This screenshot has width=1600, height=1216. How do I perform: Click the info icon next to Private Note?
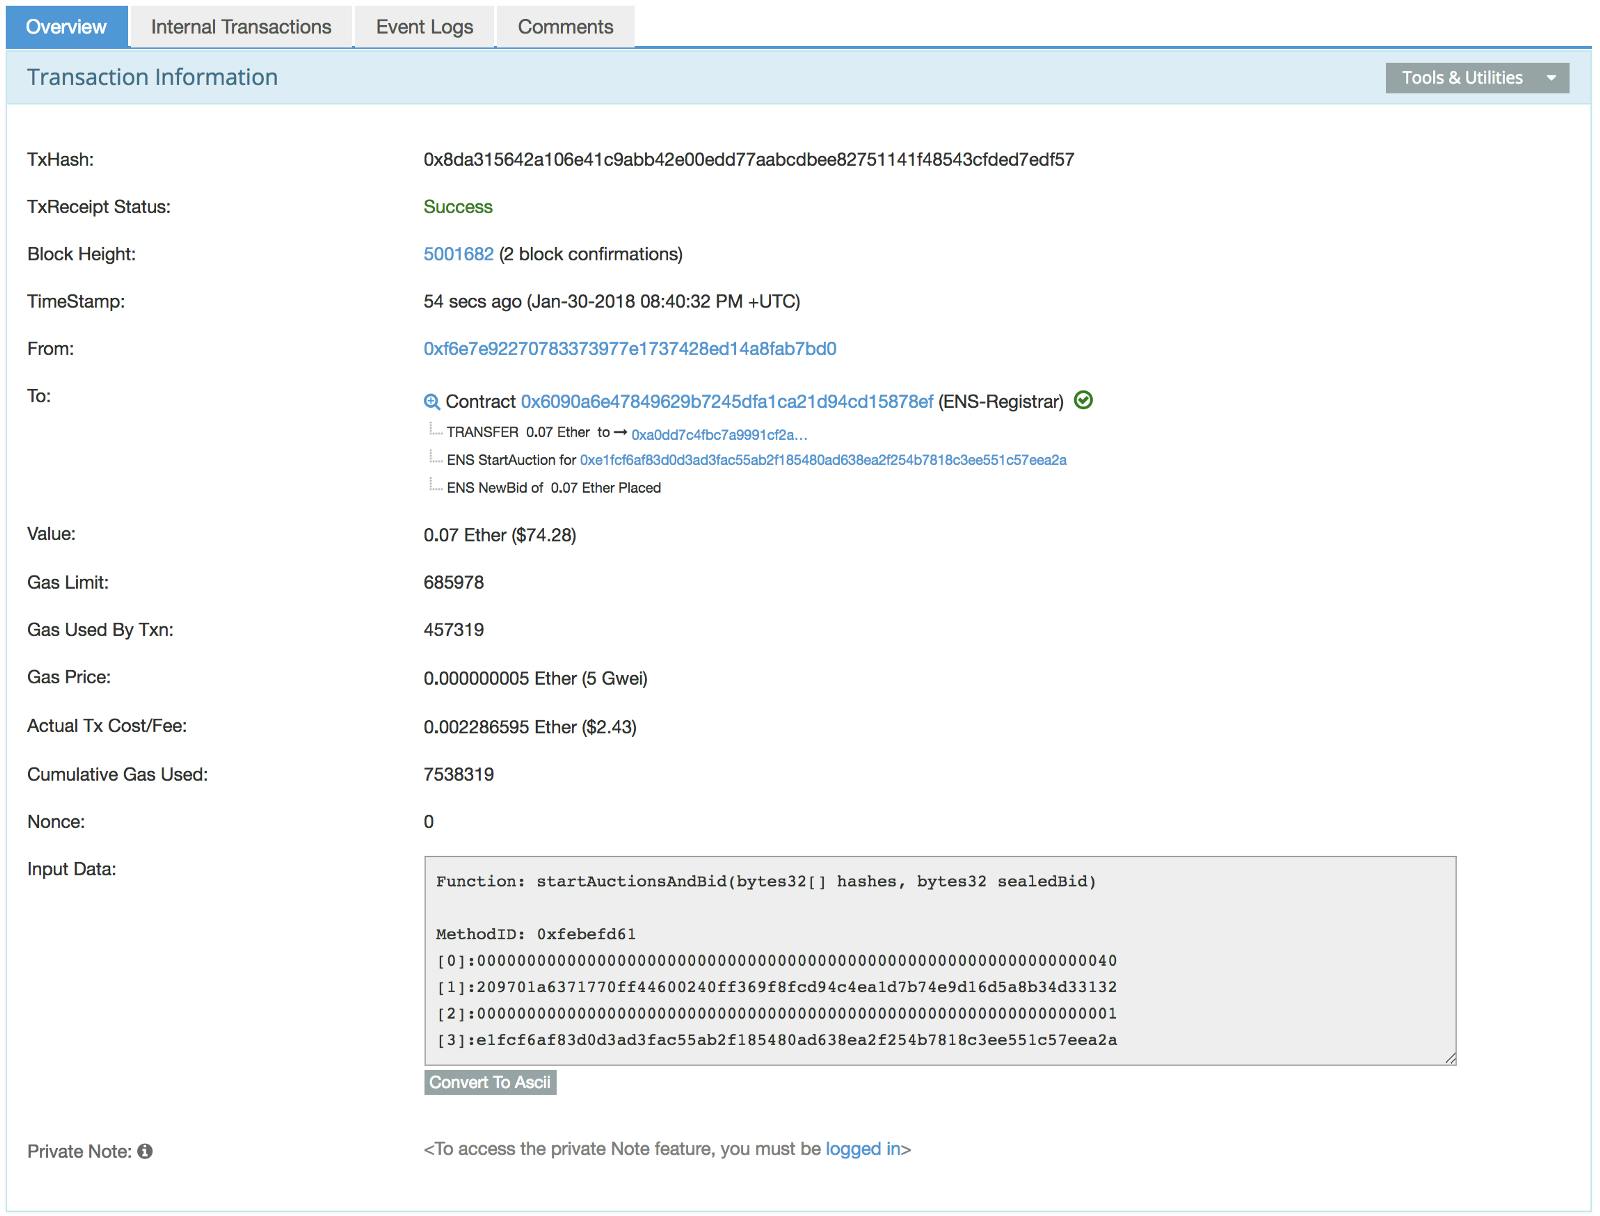coord(145,1151)
